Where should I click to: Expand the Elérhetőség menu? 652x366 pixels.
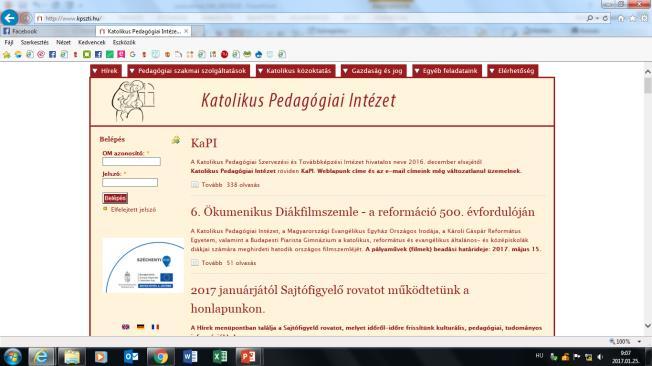pyautogui.click(x=513, y=71)
